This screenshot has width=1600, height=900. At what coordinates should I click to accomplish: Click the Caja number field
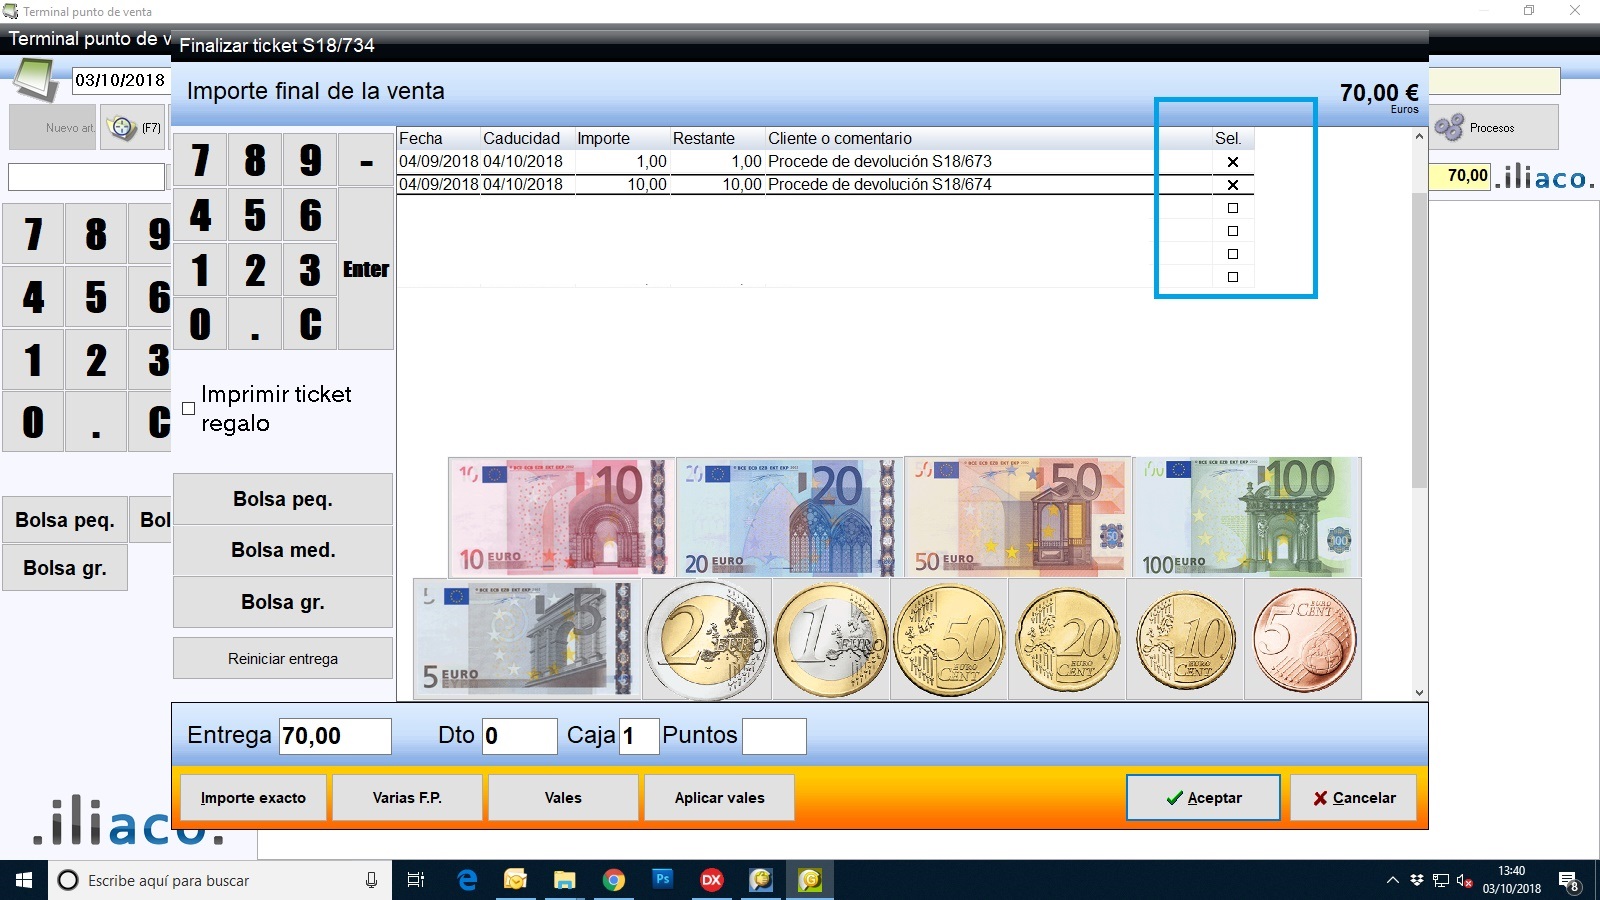coord(639,736)
